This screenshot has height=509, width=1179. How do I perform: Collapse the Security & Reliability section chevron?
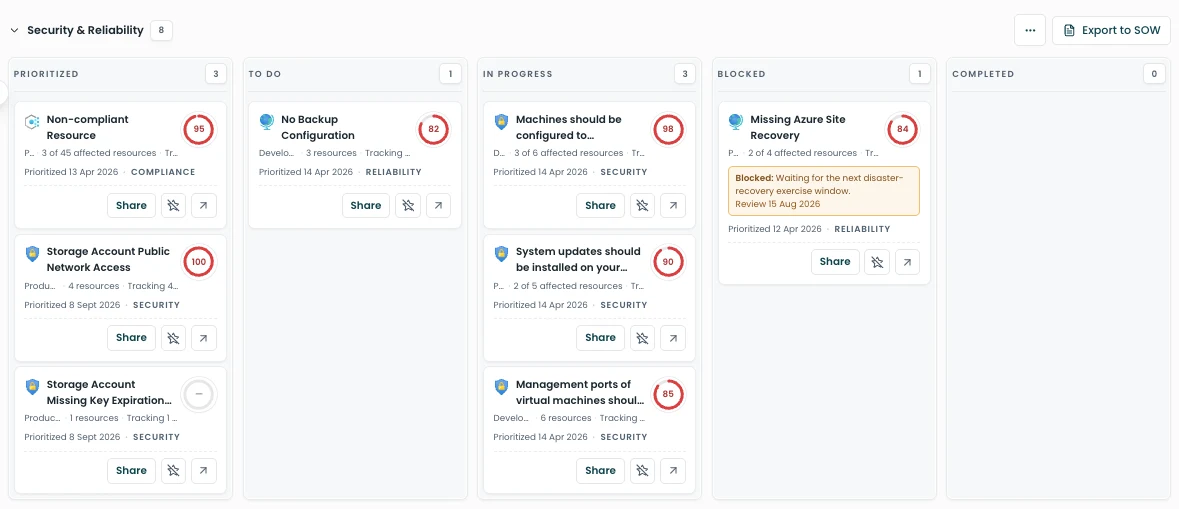14,31
